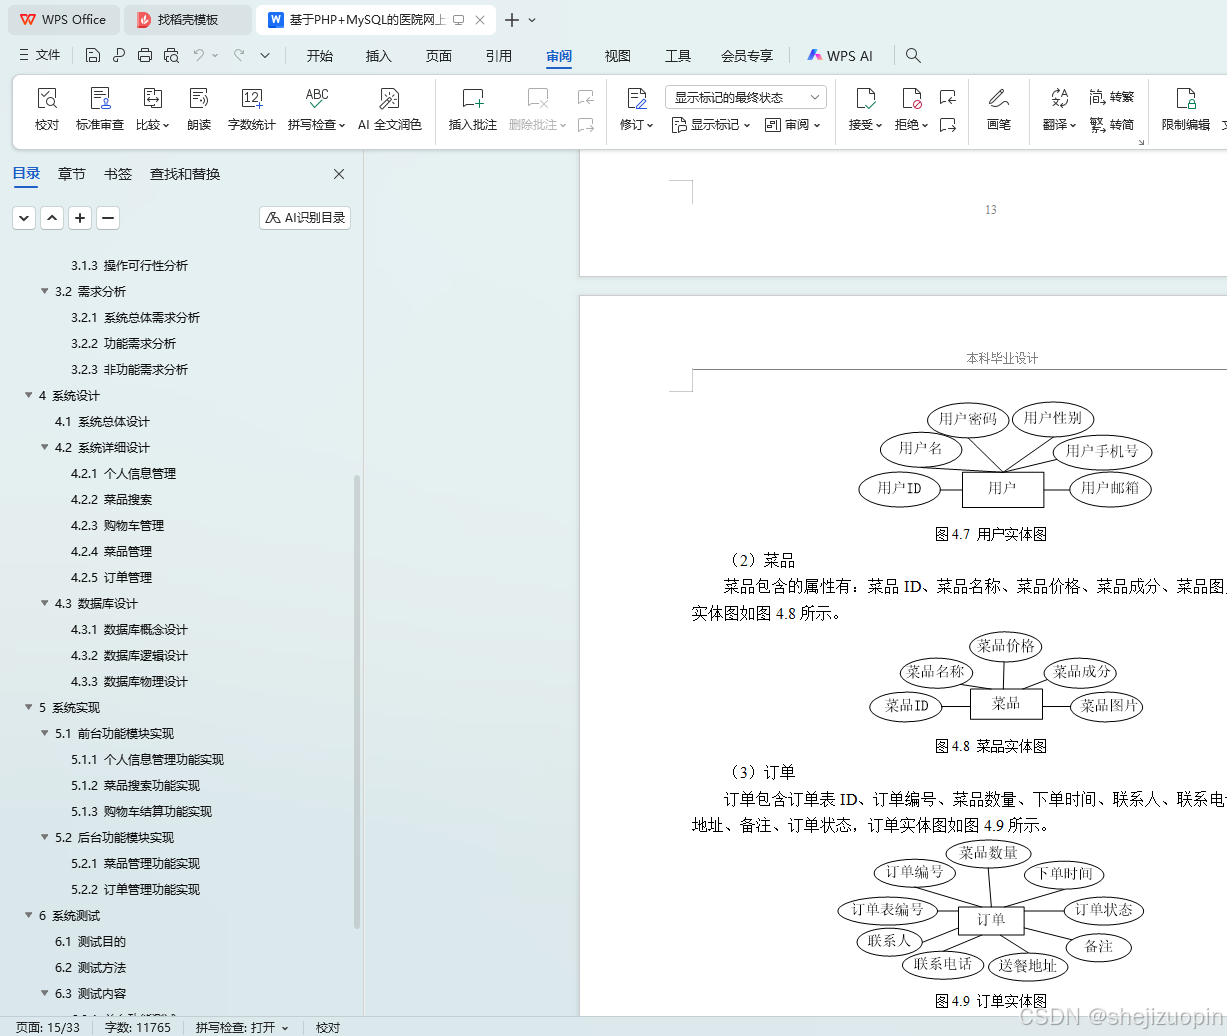Jump to 6.2 测试方法 heading
The width and height of the screenshot is (1227, 1036).
[x=90, y=967]
